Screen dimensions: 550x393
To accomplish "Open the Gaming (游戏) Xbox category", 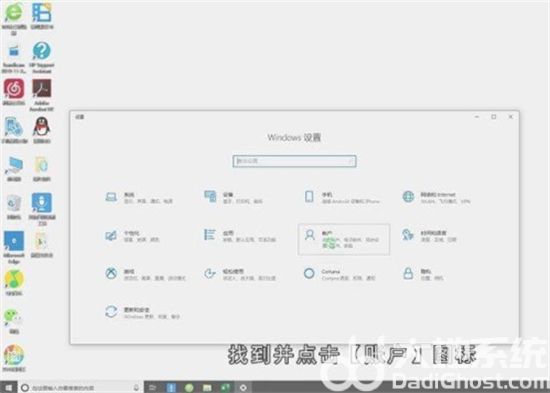I will [145, 274].
